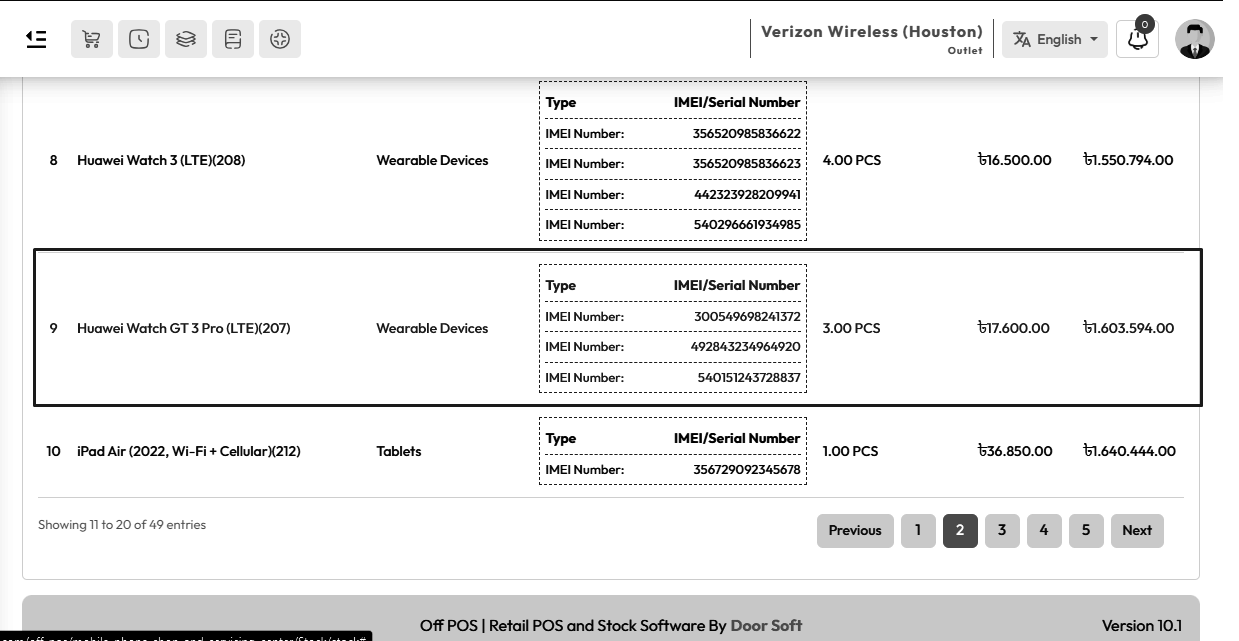Image resolution: width=1239 pixels, height=641 pixels.
Task: Click the fullscreen circle toolbar icon
Action: (280, 39)
